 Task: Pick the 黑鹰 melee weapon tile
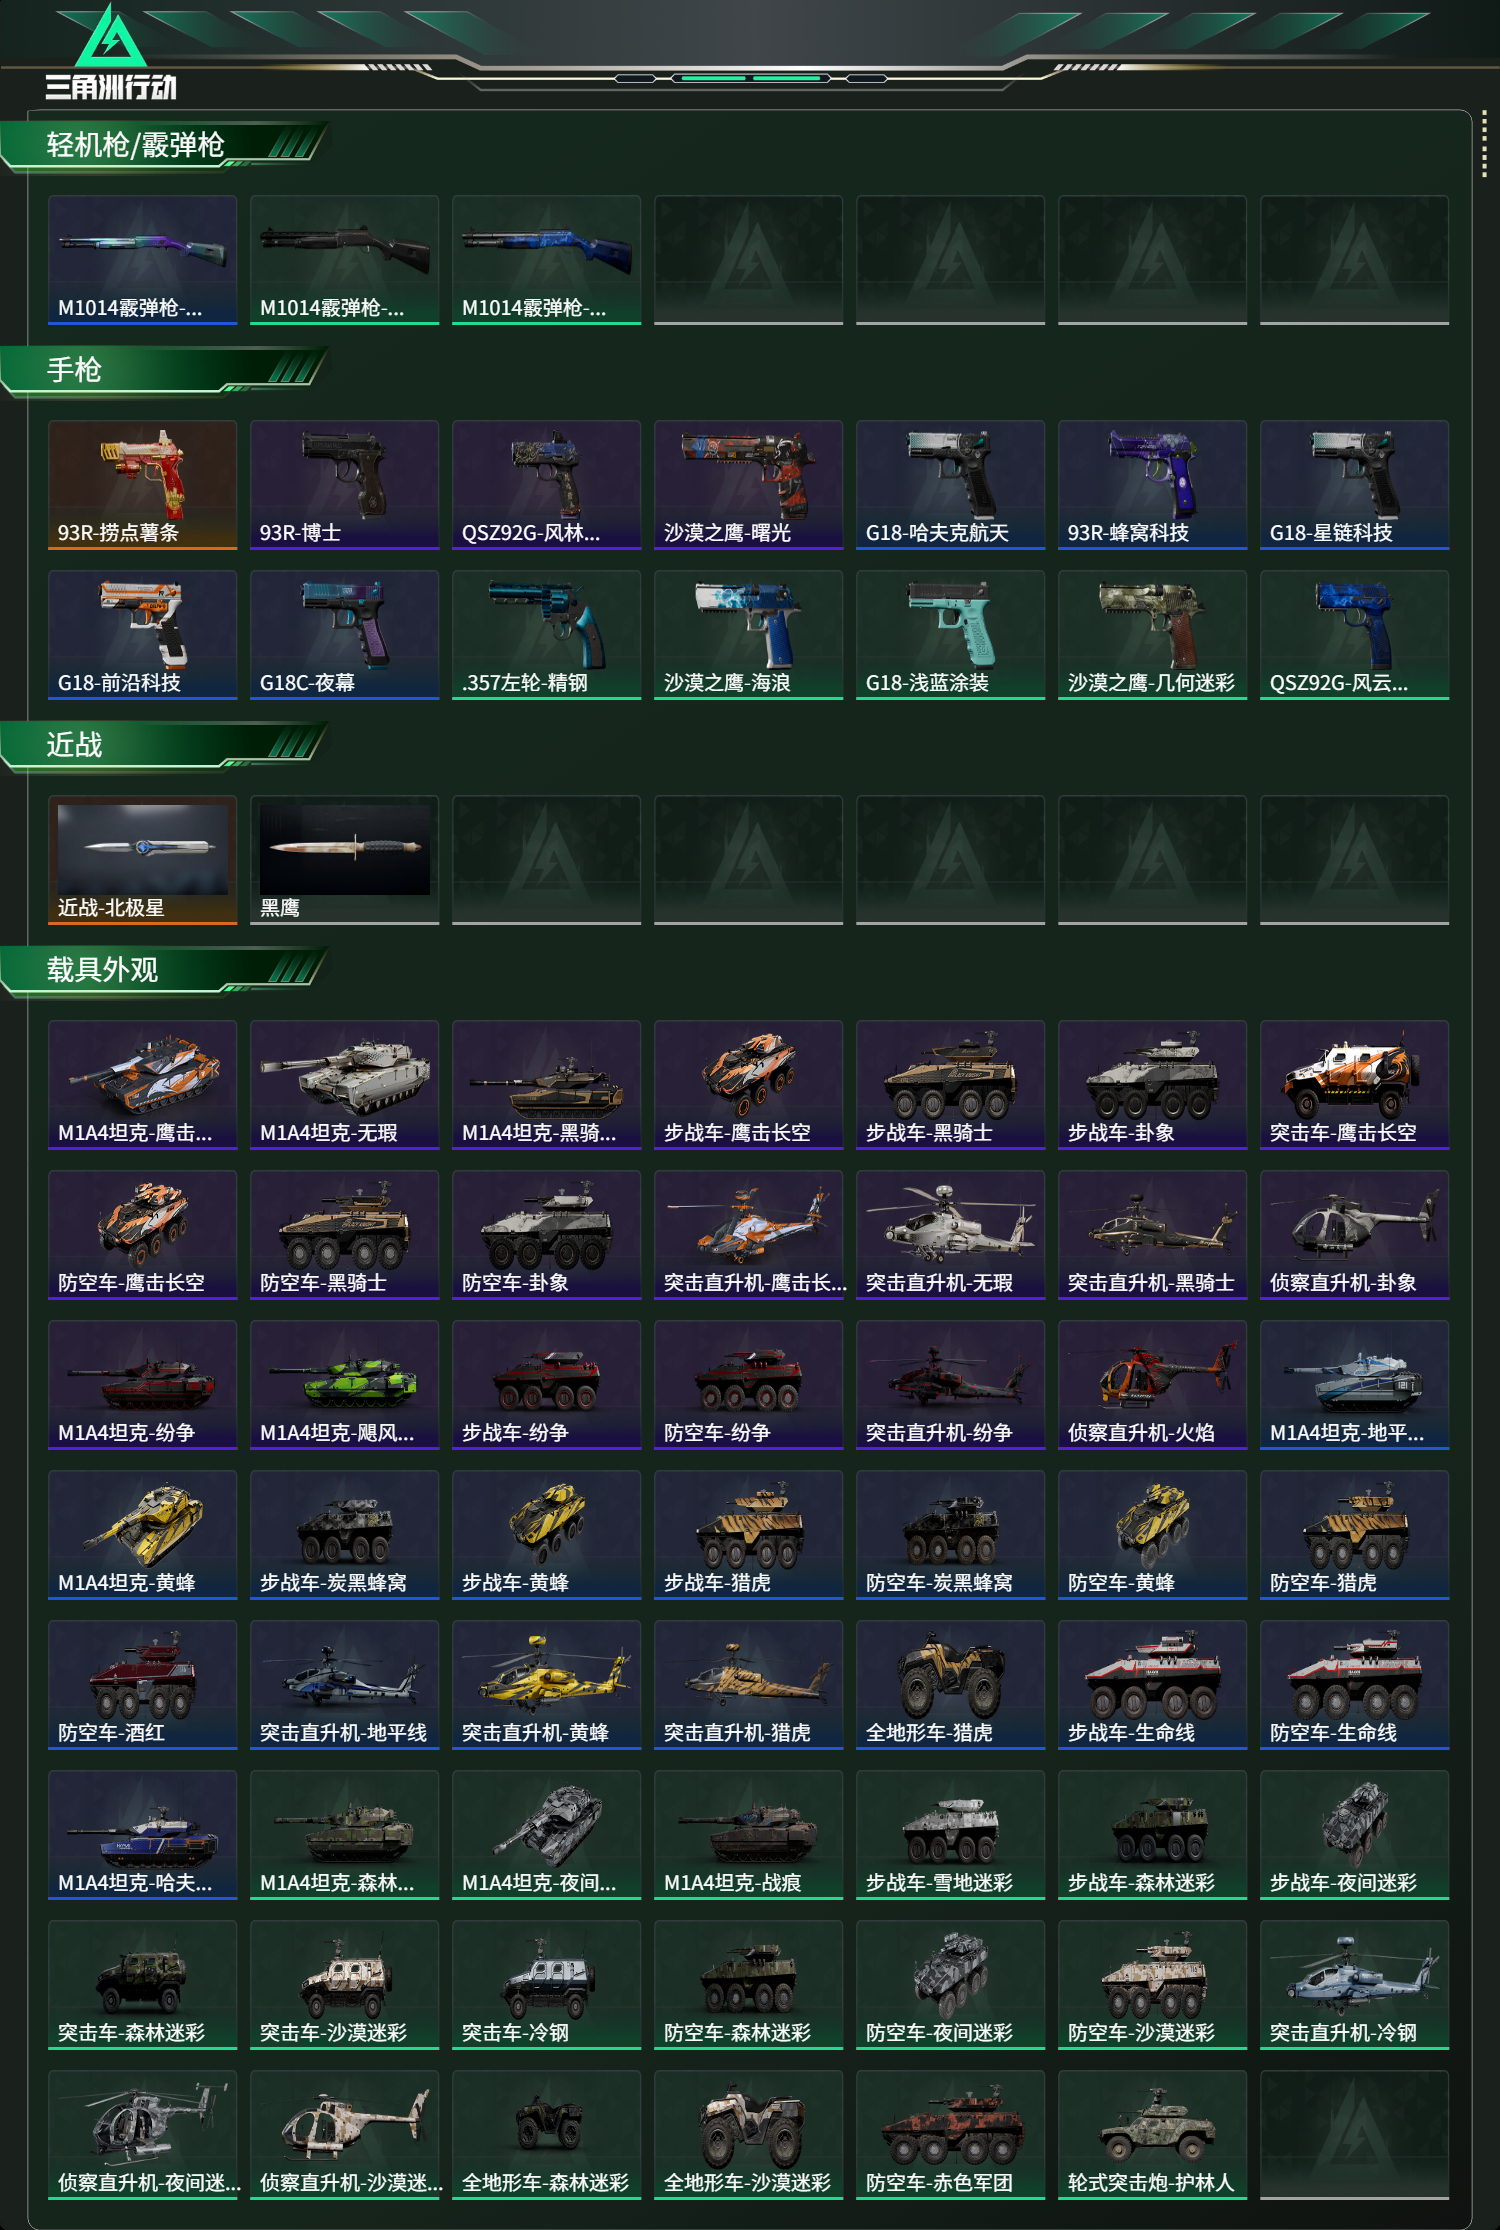pyautogui.click(x=344, y=860)
